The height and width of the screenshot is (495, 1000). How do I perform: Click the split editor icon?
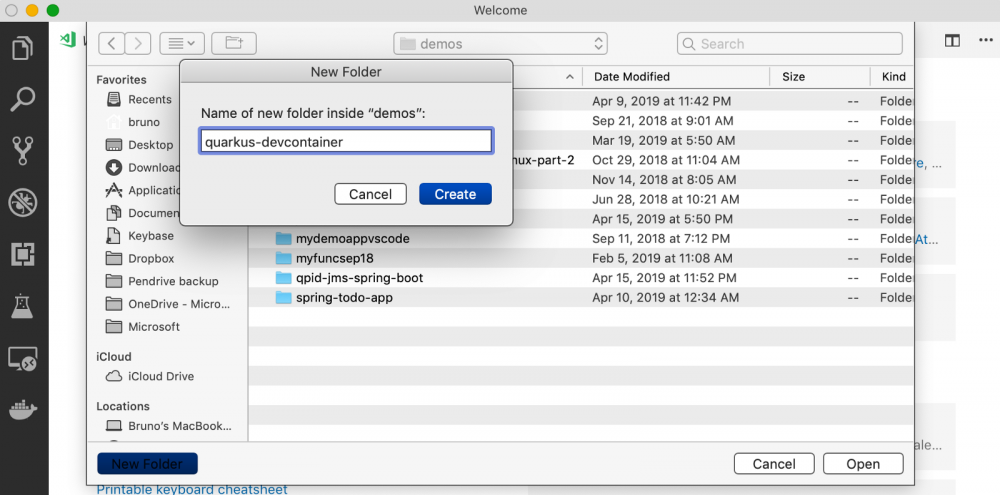point(952,41)
